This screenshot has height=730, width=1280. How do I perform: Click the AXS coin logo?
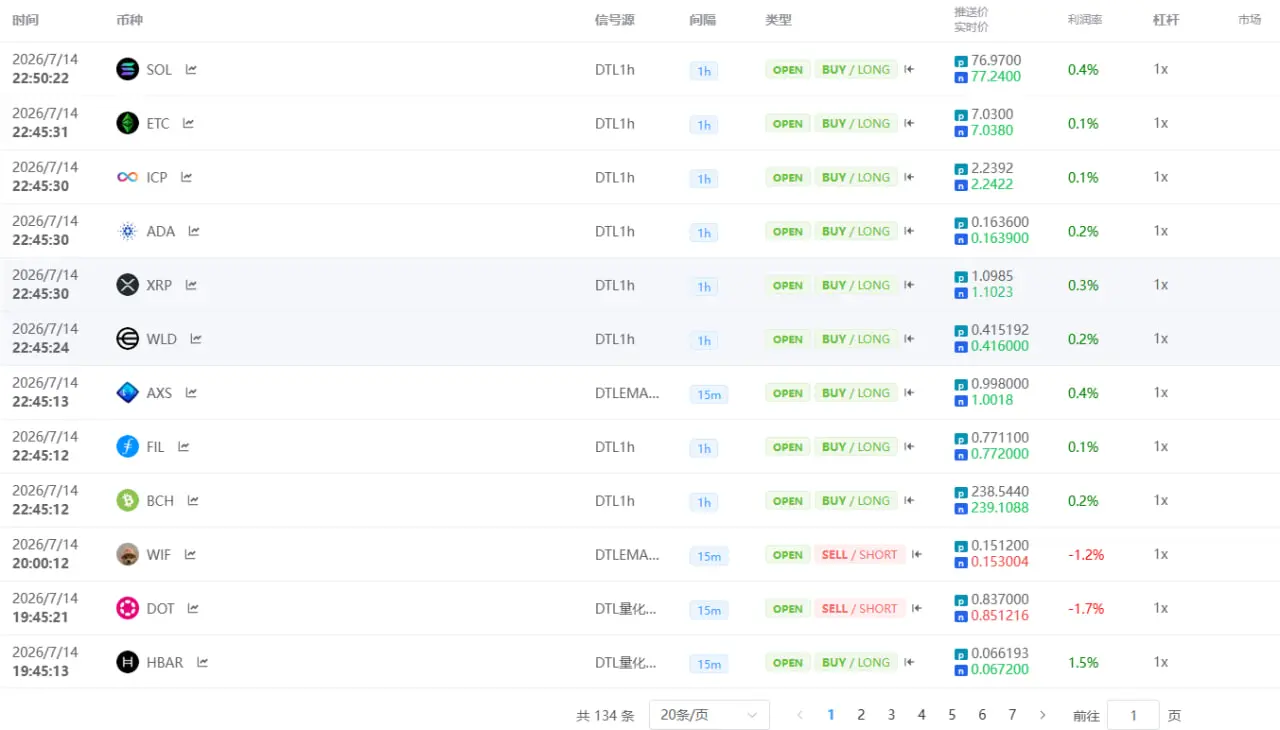point(127,393)
